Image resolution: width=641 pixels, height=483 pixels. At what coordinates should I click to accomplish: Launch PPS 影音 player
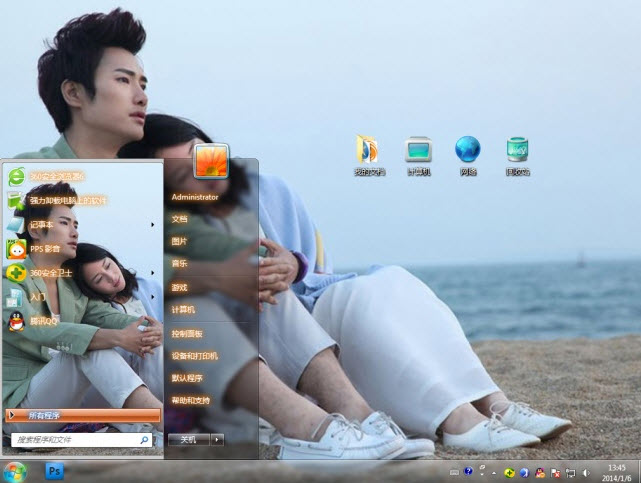82,249
